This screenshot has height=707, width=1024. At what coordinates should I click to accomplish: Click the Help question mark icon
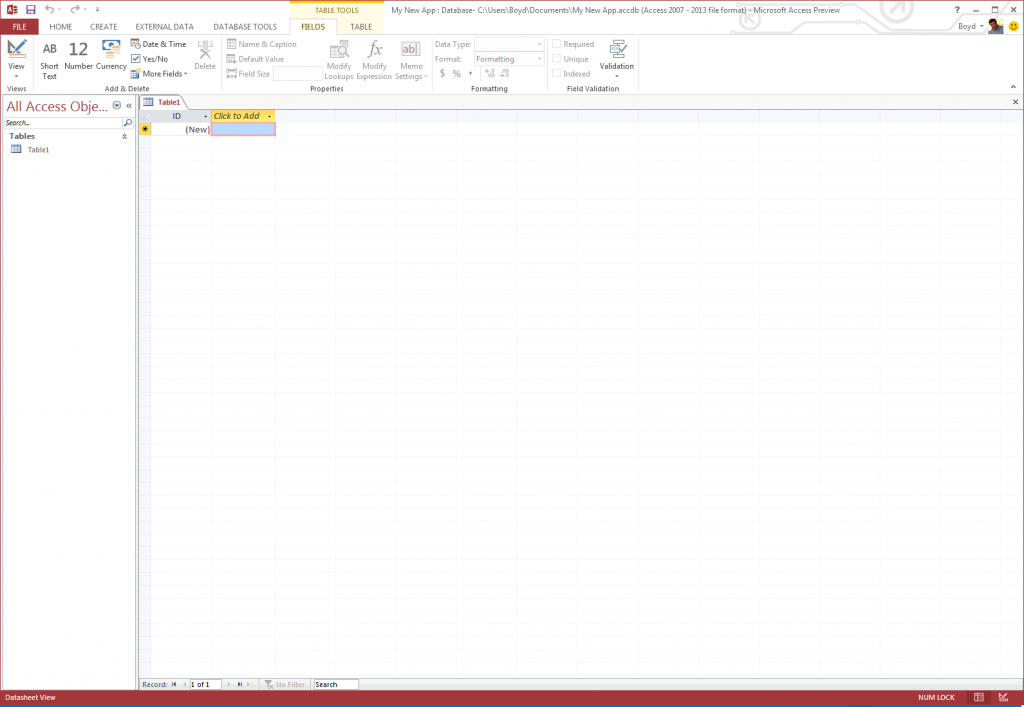pos(957,9)
